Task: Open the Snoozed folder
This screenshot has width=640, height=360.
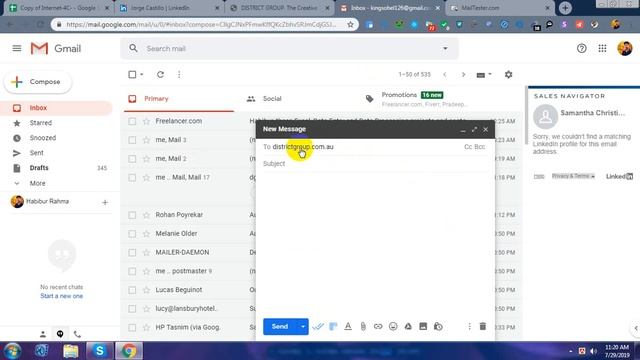Action: tap(42, 138)
